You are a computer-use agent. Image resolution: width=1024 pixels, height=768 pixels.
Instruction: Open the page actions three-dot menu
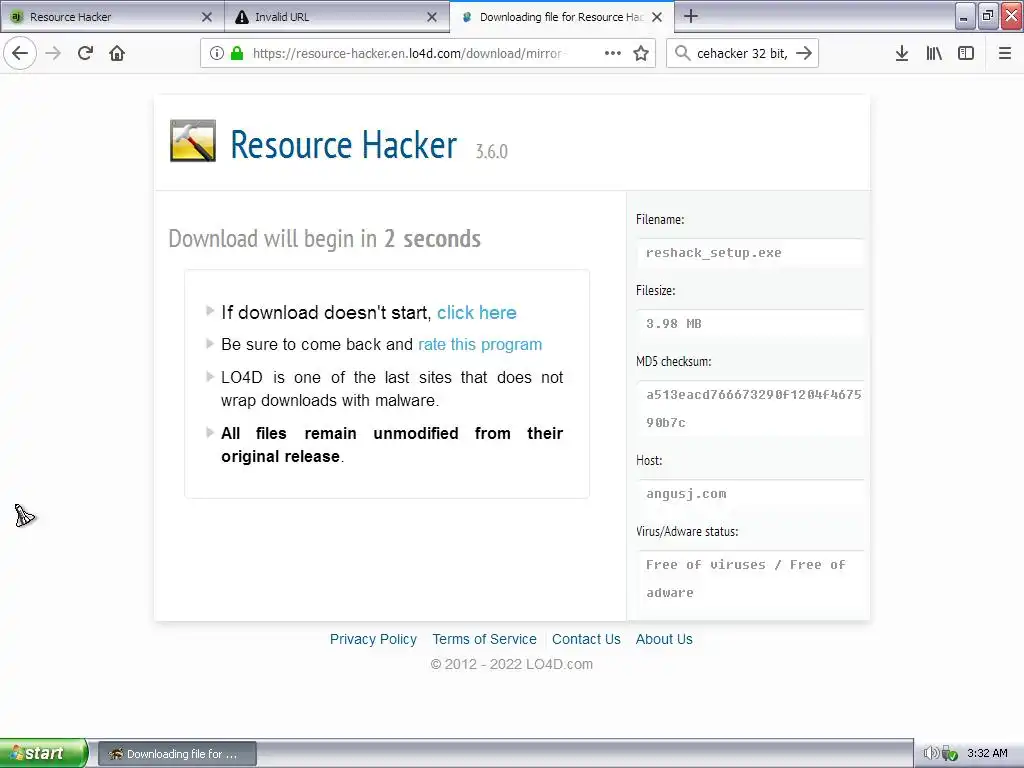[613, 54]
